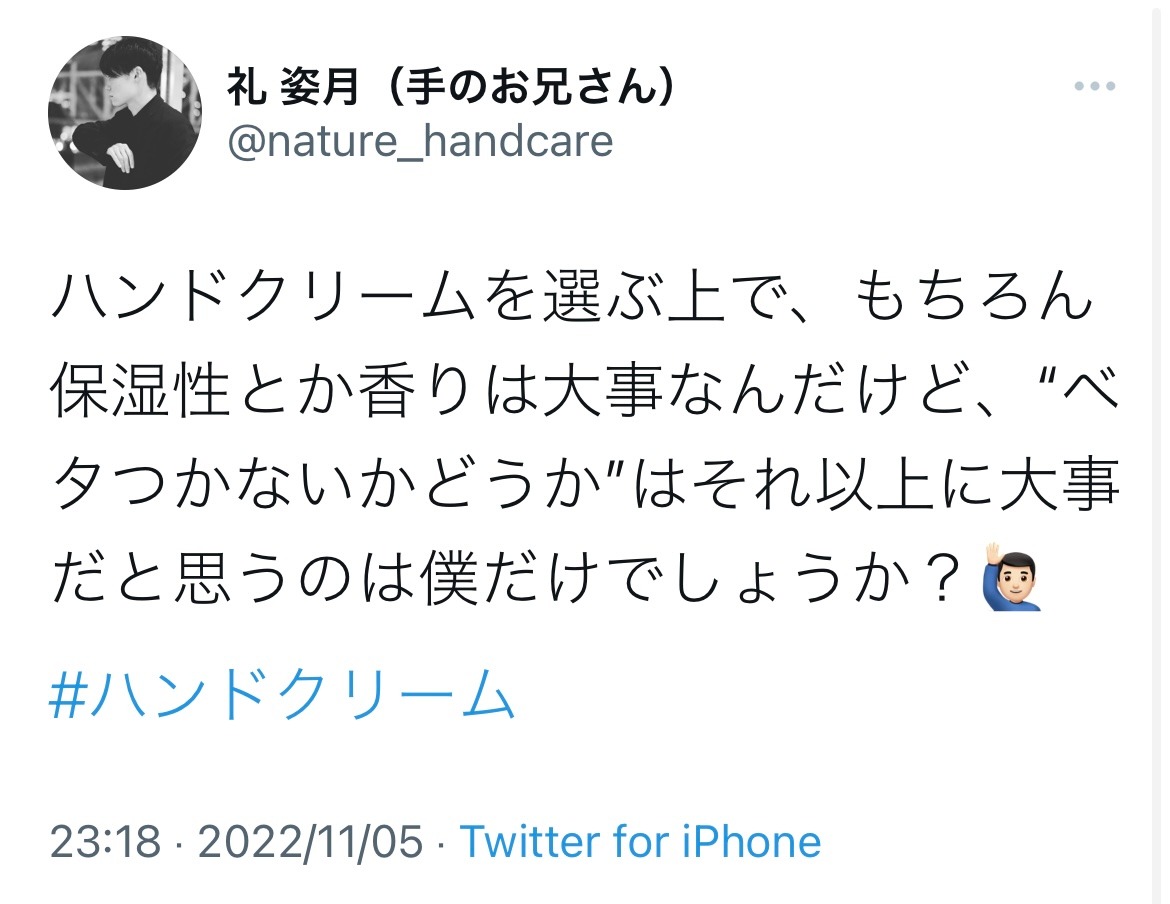This screenshot has width=1170, height=904.
Task: Click the hand shown in the avatar photo
Action: (119, 154)
